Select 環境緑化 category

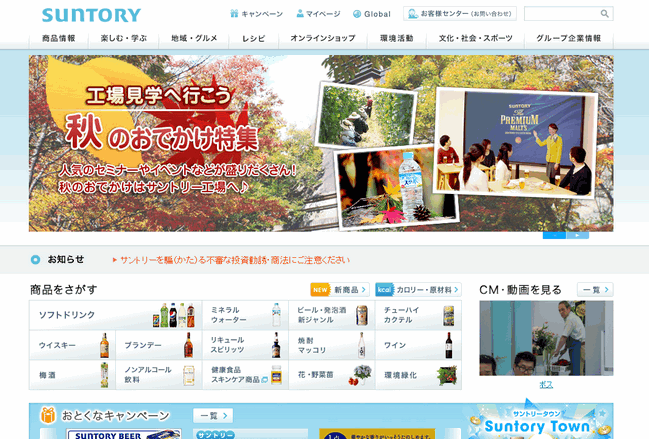point(418,375)
